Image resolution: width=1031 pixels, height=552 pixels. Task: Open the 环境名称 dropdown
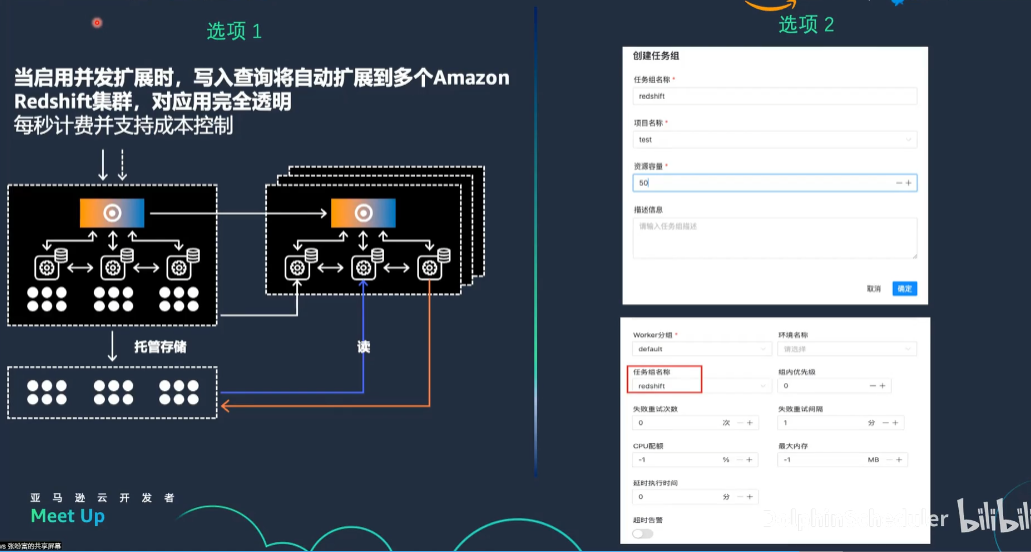point(847,349)
